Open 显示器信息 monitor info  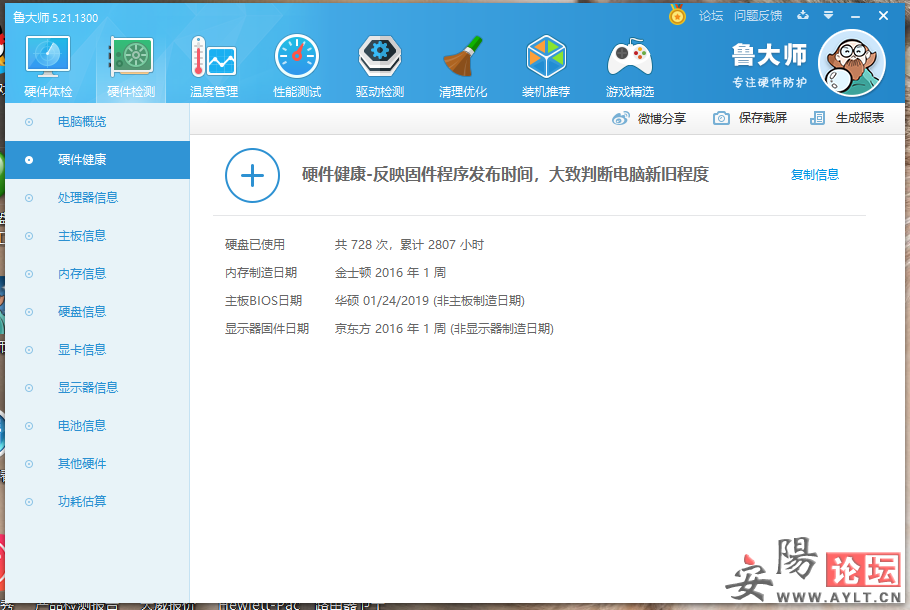98,388
